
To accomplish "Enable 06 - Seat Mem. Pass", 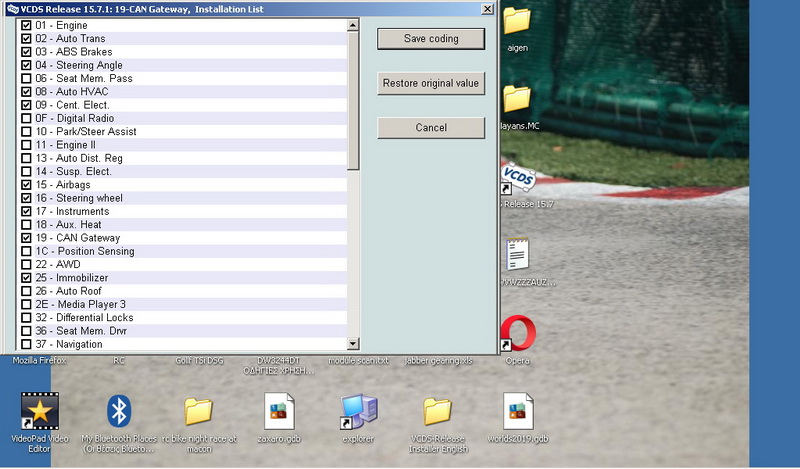I will pyautogui.click(x=26, y=78).
